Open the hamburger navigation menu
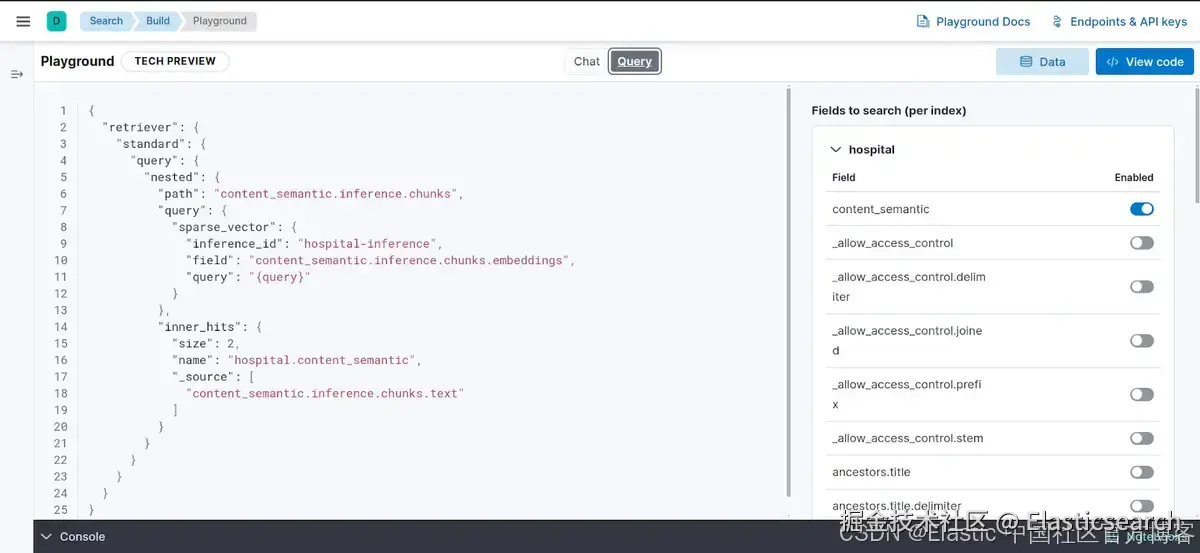The image size is (1200, 553). point(23,21)
